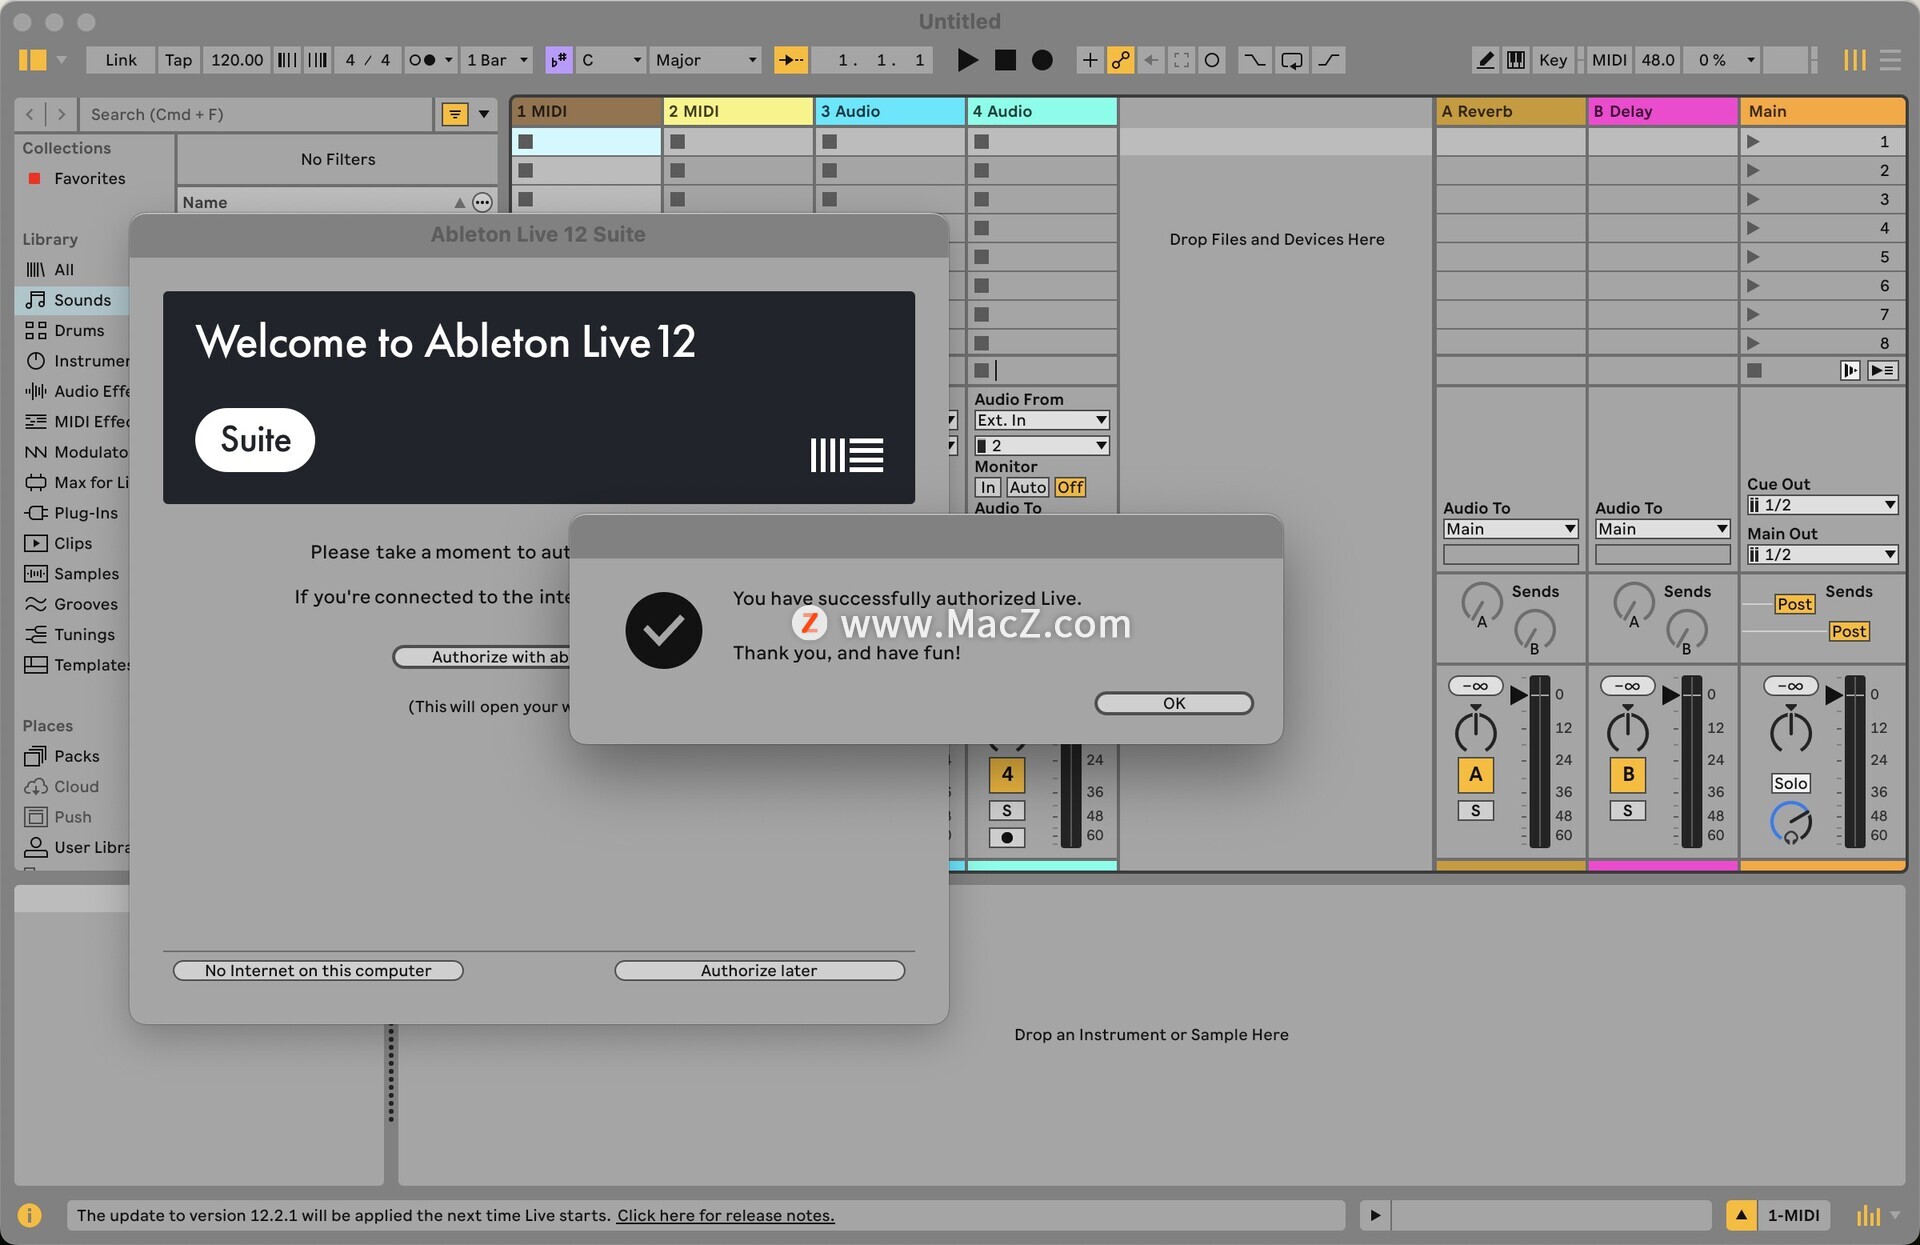Toggle Solo on A Reverb return
1920x1245 pixels.
1475,810
